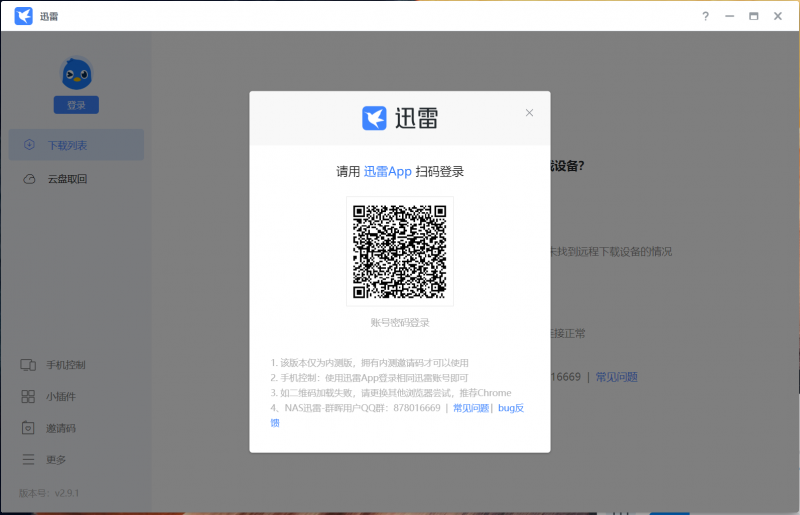The width and height of the screenshot is (800, 515).
Task: Open 常见问题 link inside the login dialog
Action: coord(470,408)
